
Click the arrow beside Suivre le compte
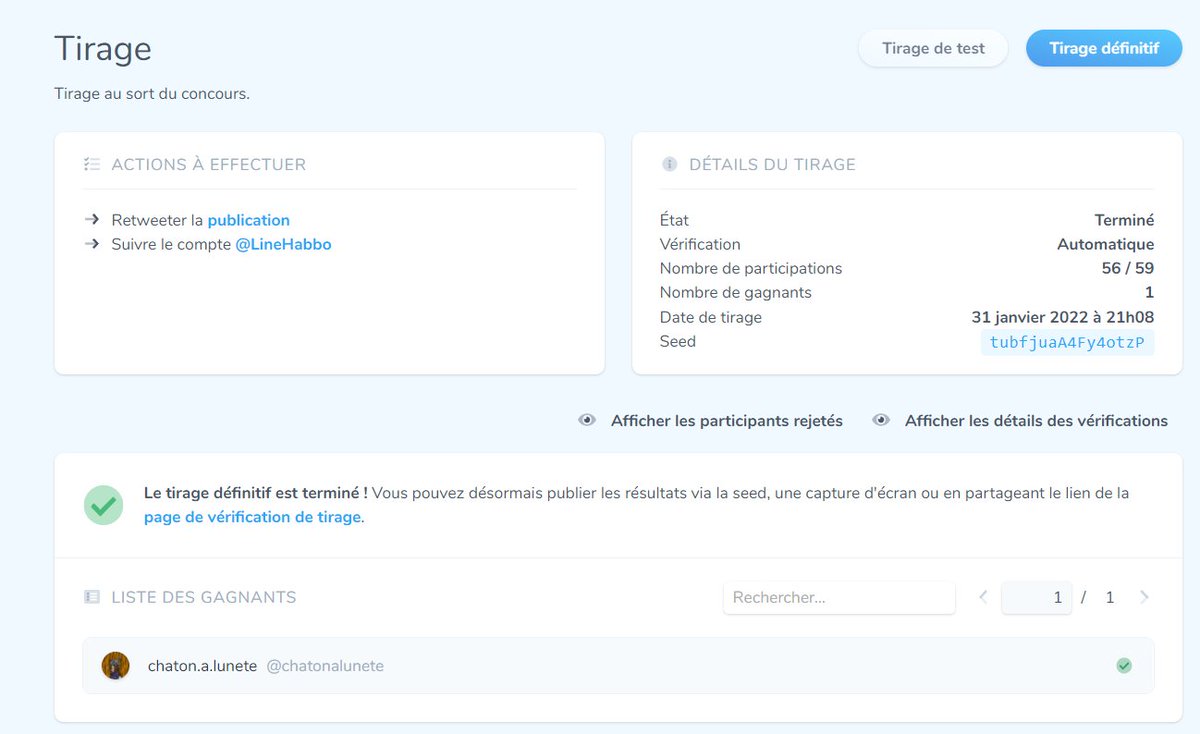92,244
